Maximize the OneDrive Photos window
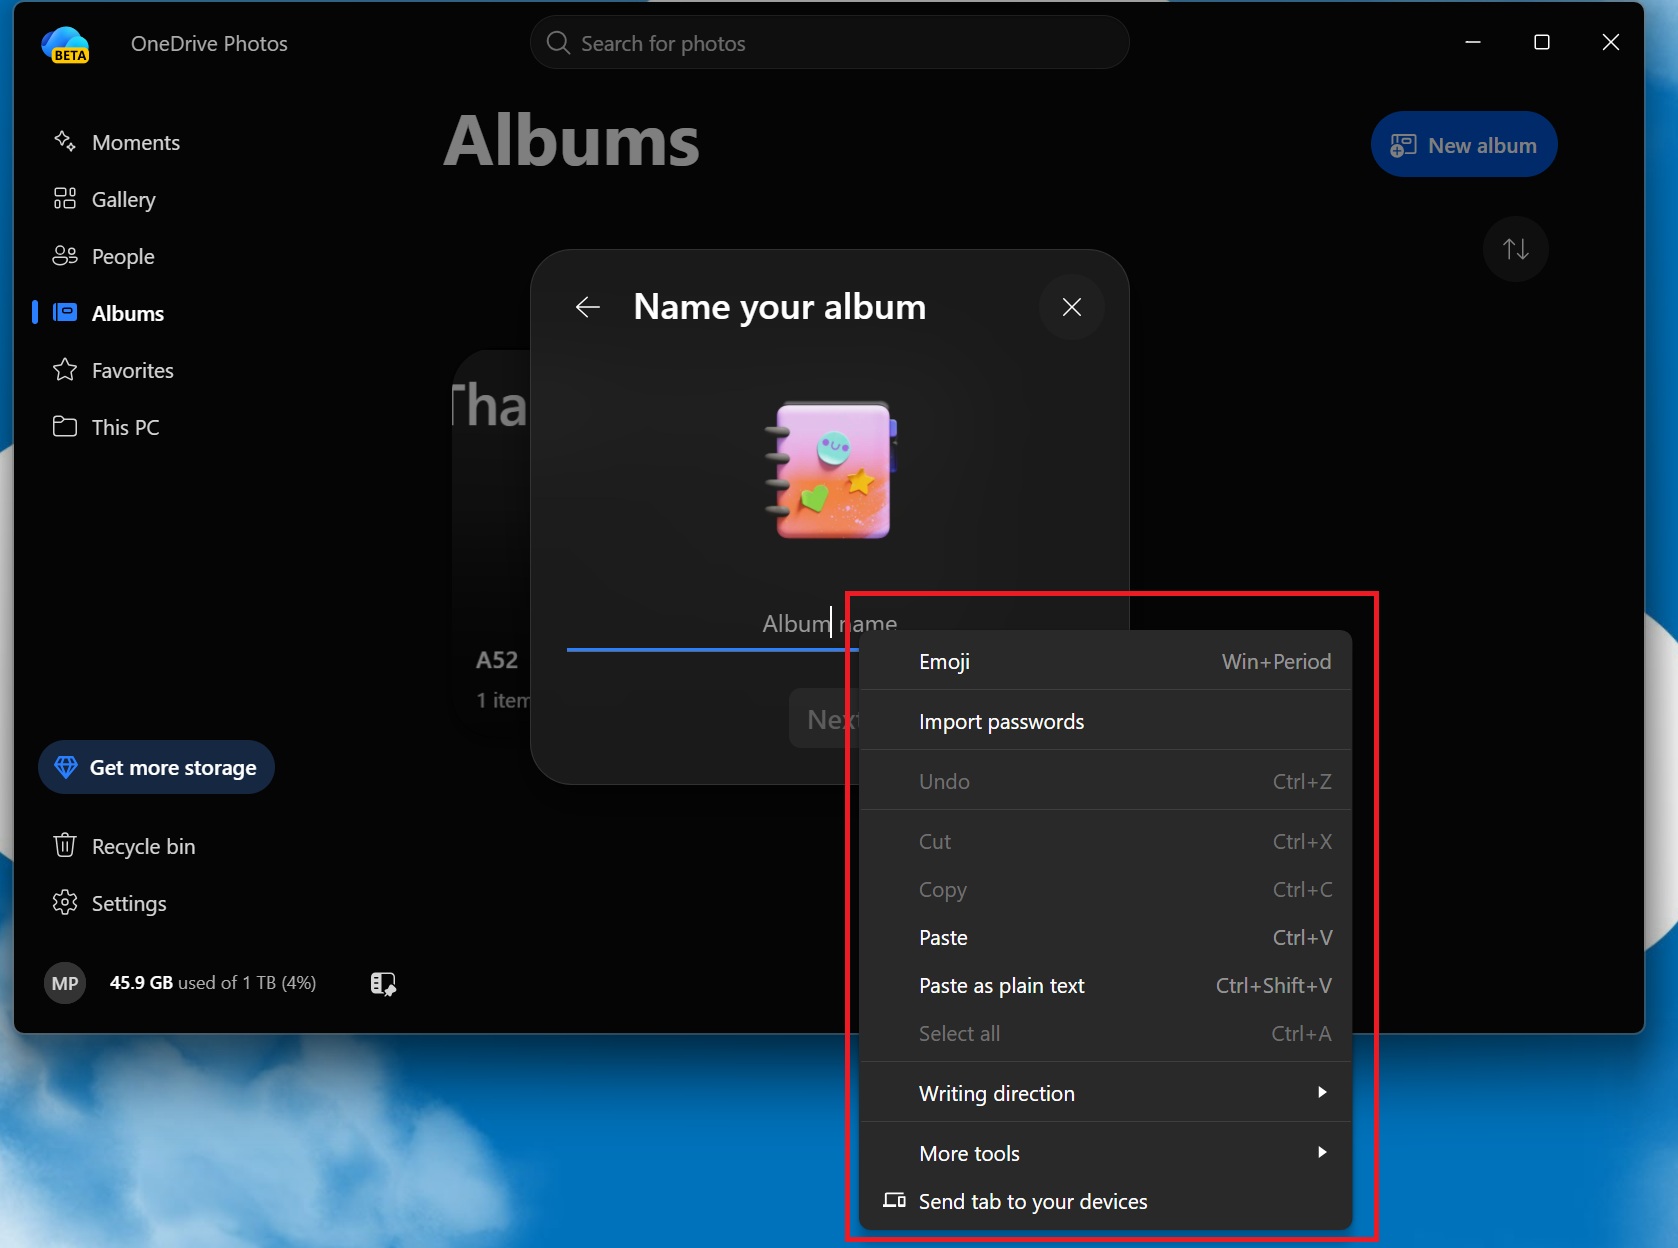 pos(1542,42)
